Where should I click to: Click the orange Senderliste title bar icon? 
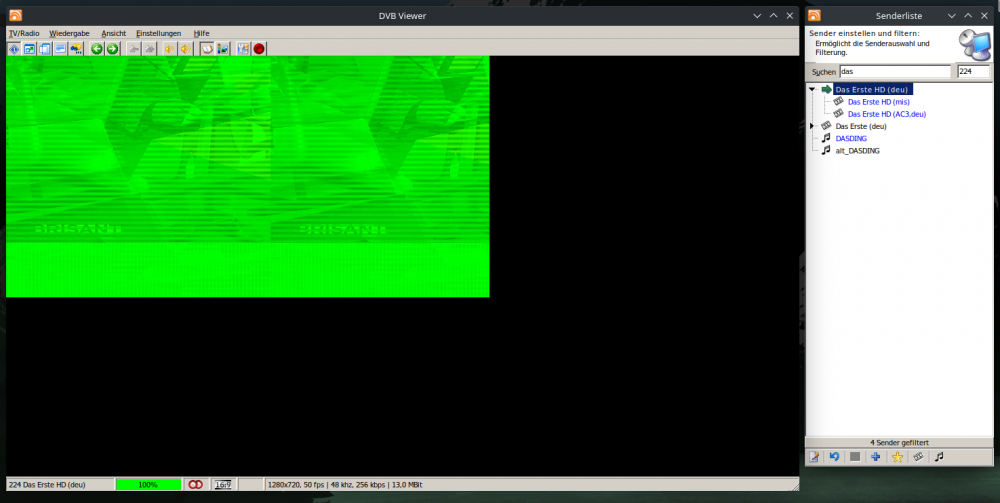814,16
